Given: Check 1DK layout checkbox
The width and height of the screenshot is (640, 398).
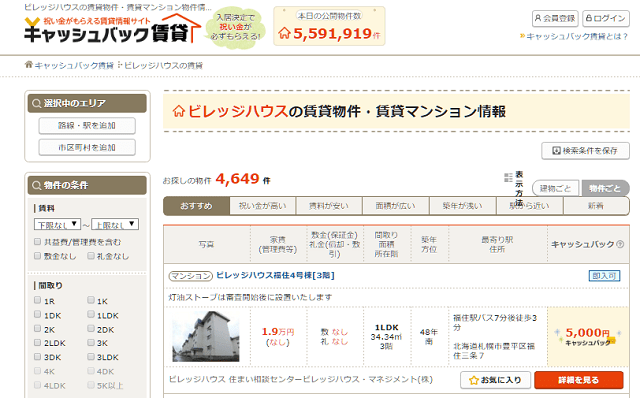Looking at the screenshot, I should point(38,314).
